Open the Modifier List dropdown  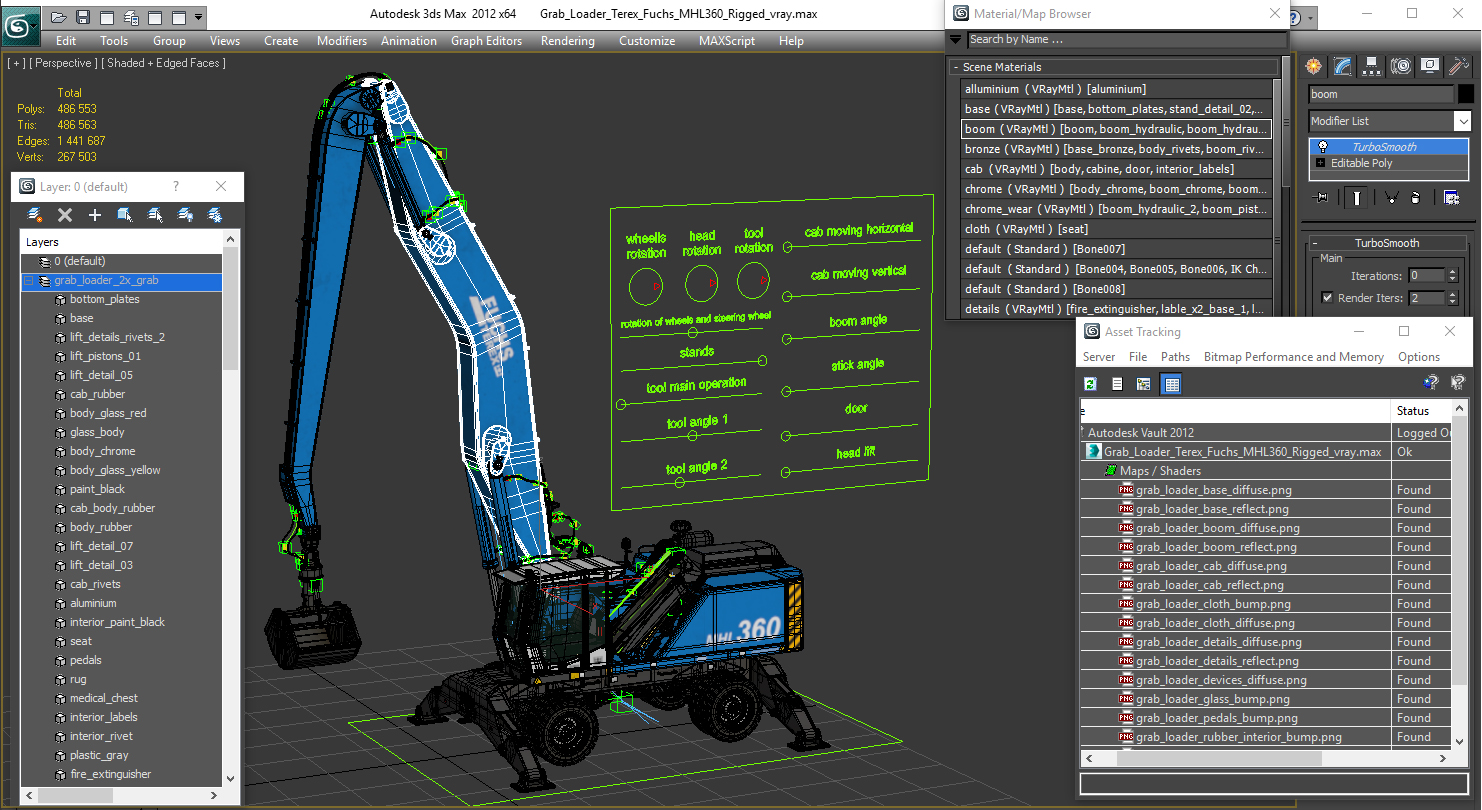[x=1463, y=121]
